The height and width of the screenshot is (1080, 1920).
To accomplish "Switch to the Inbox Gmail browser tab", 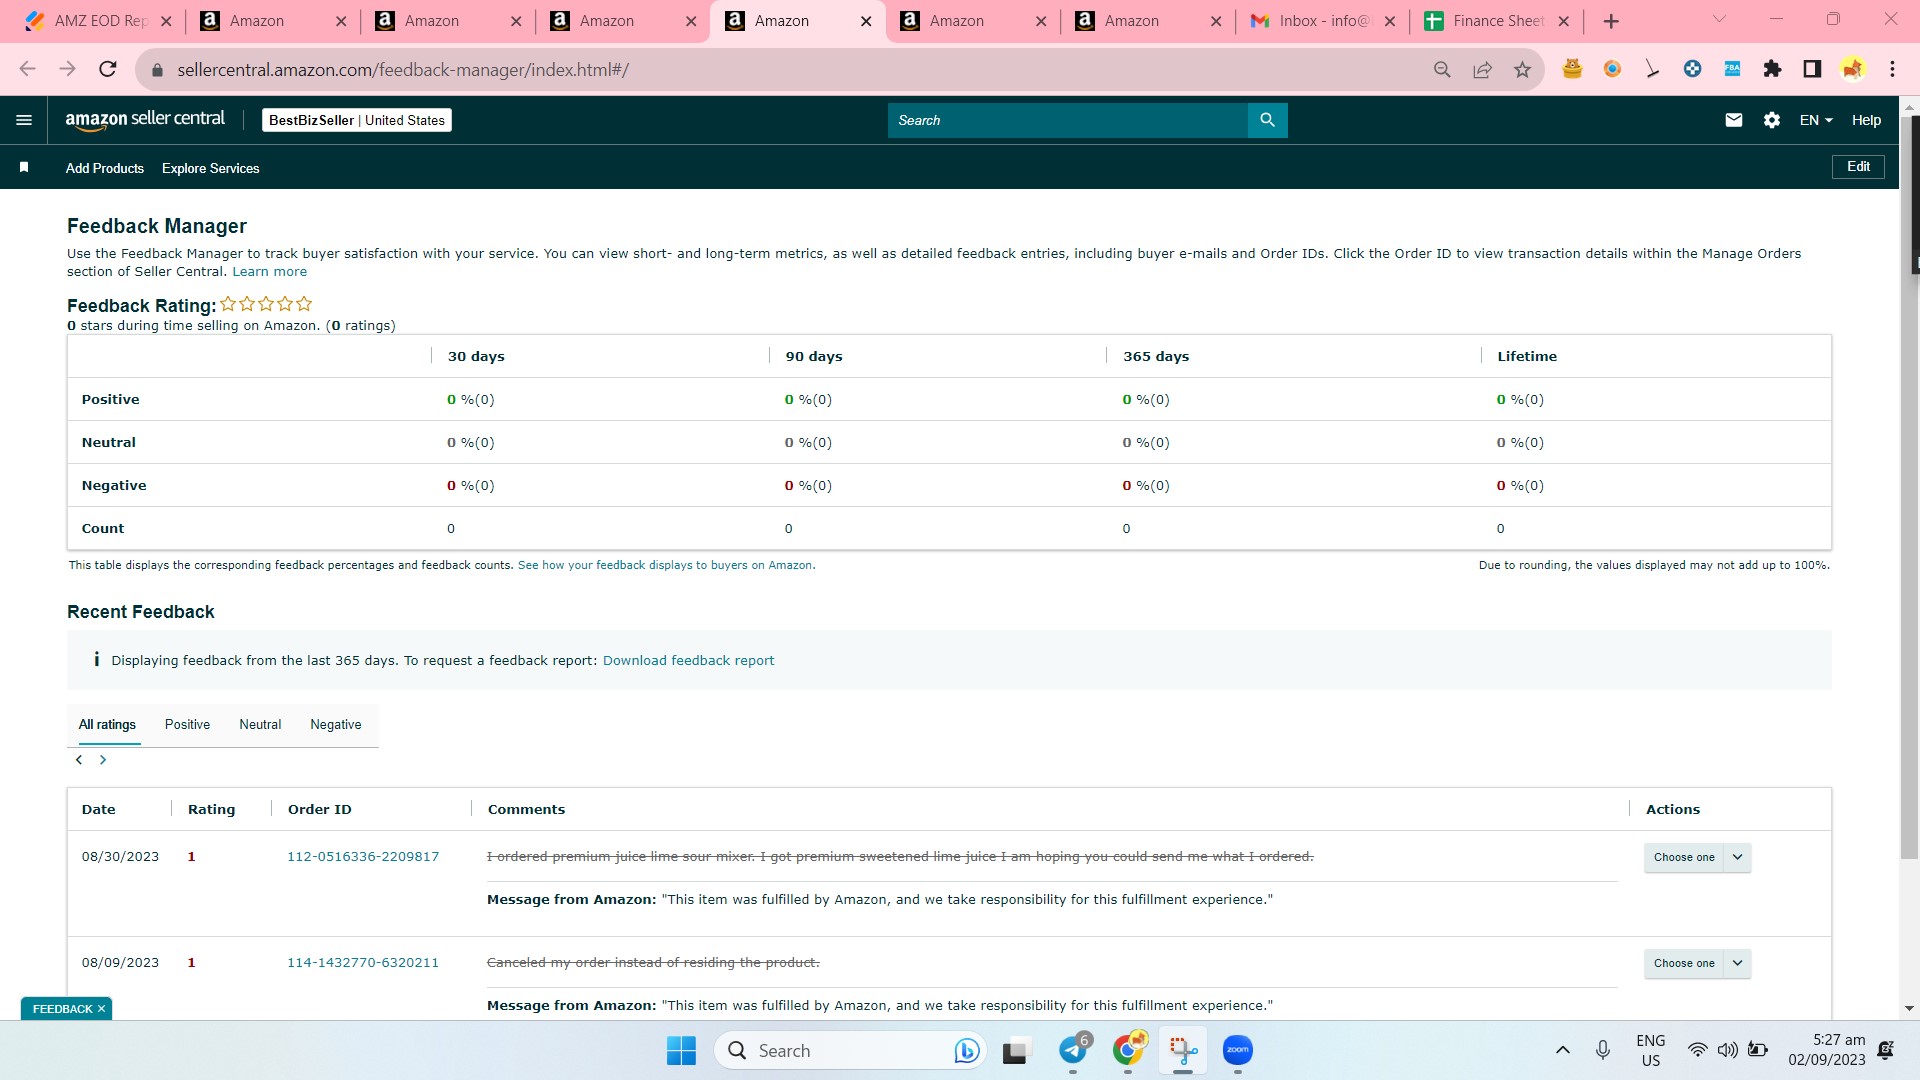I will tap(1320, 21).
